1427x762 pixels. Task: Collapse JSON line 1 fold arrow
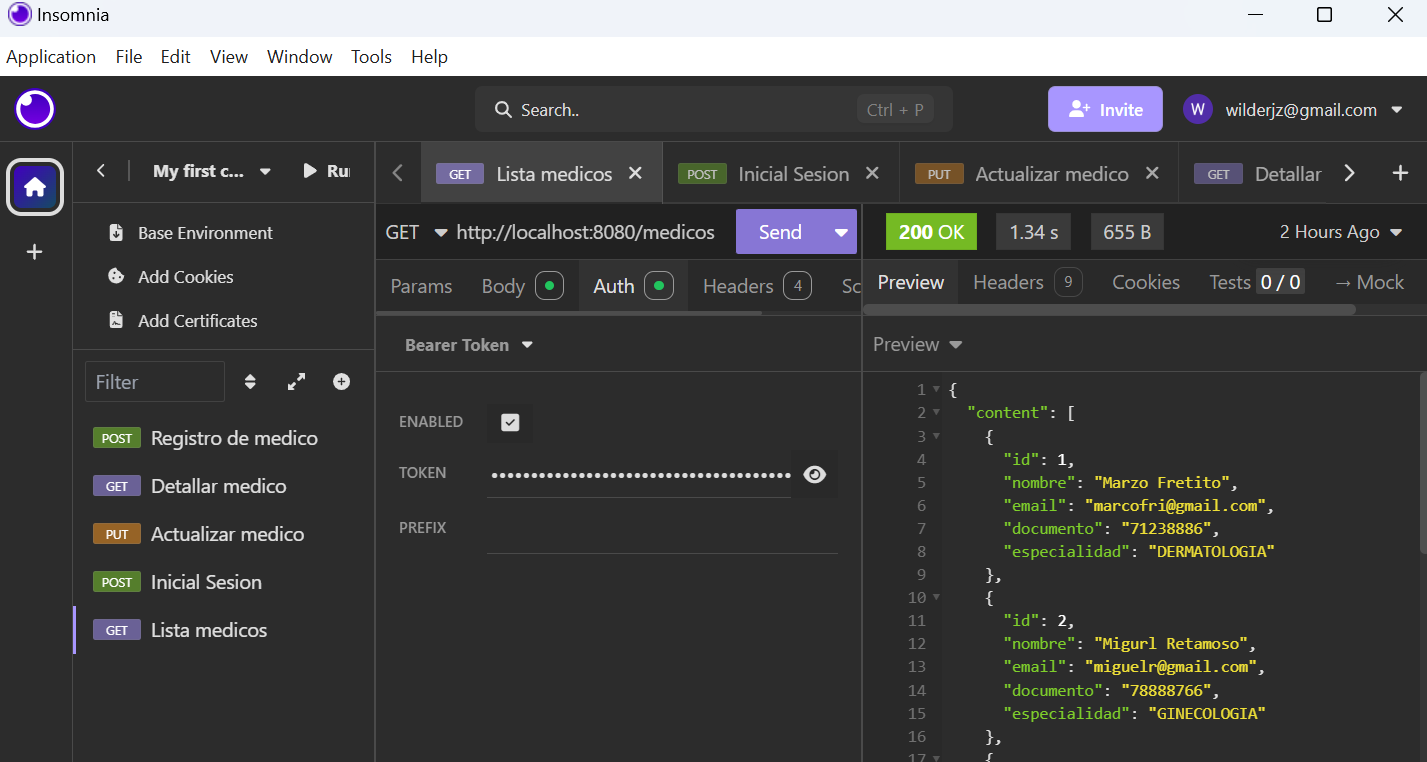tap(936, 389)
